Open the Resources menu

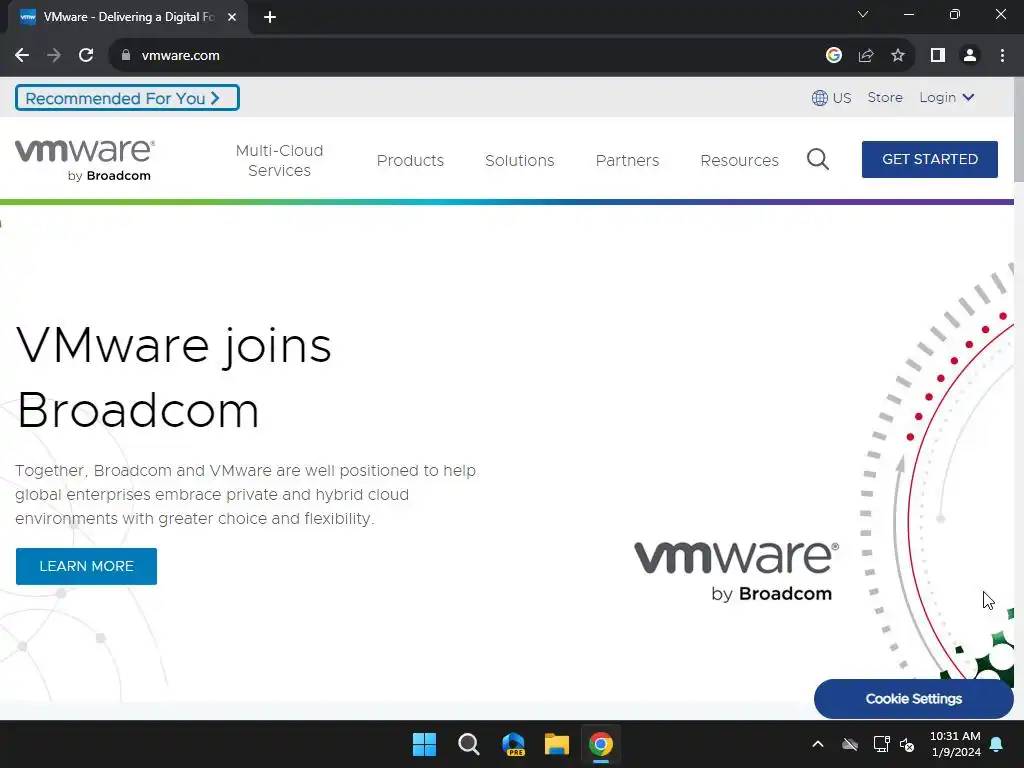click(x=739, y=161)
